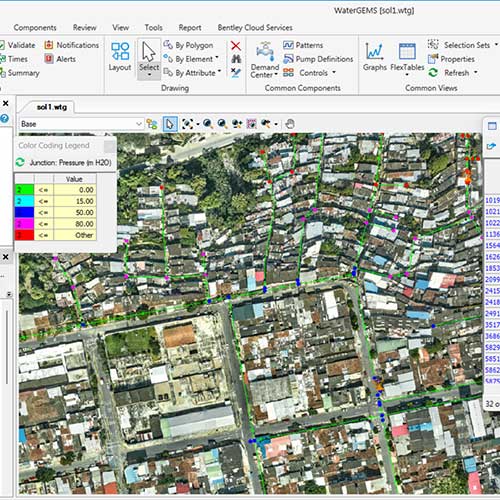Click the 3517 entry in right list
The image size is (500, 500).
(x=492, y=325)
